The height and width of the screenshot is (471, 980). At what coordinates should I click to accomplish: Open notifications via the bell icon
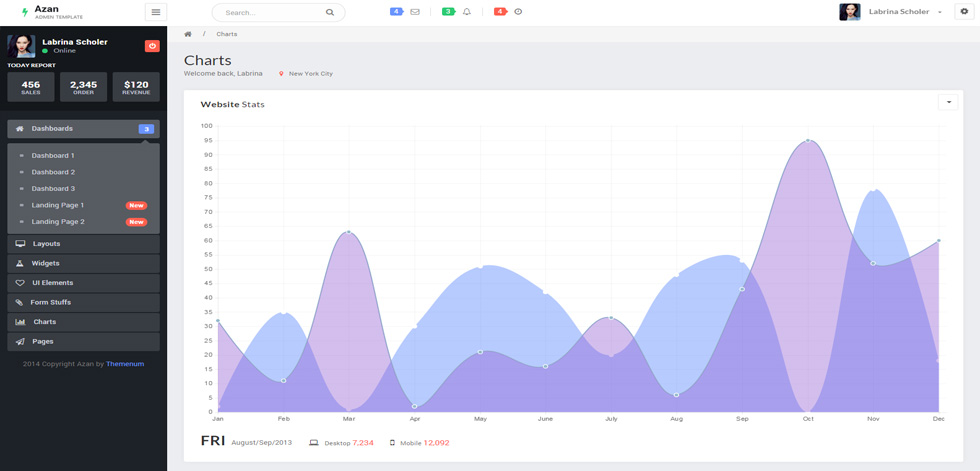pos(467,12)
